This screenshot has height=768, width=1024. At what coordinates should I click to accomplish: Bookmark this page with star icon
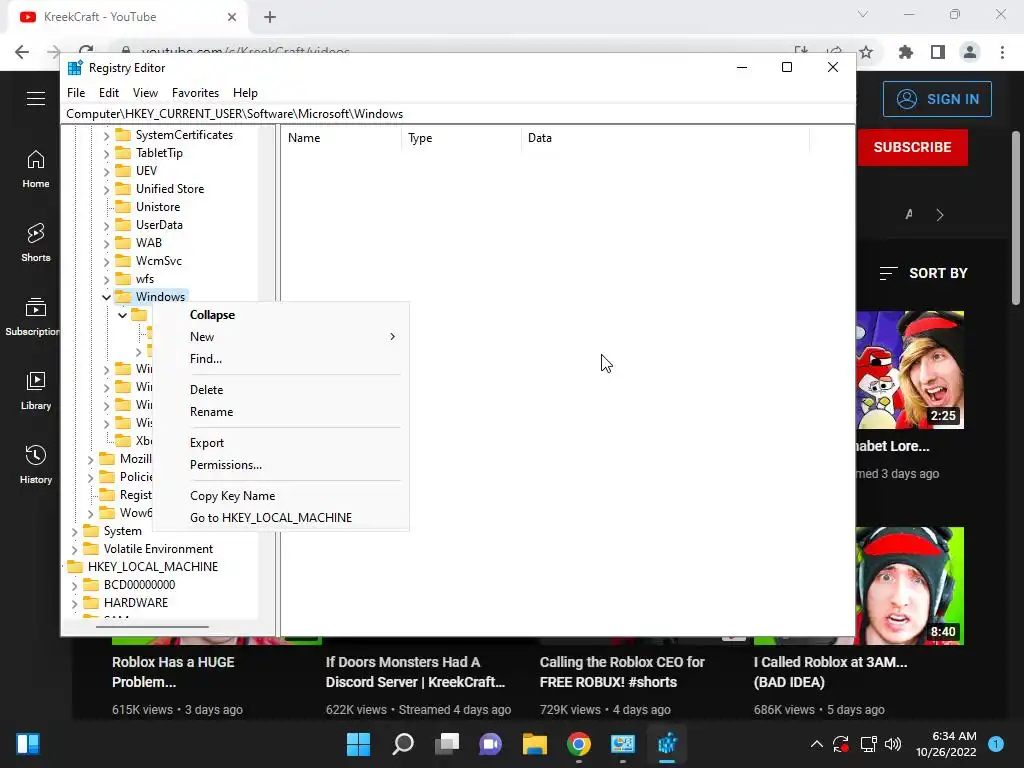[866, 52]
